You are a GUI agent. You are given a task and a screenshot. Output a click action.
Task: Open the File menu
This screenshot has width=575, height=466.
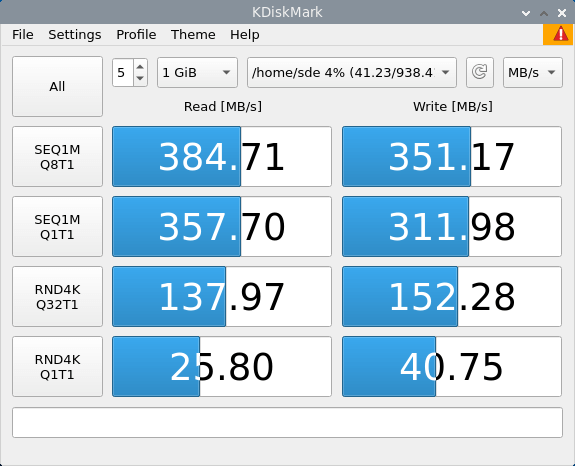(x=23, y=35)
